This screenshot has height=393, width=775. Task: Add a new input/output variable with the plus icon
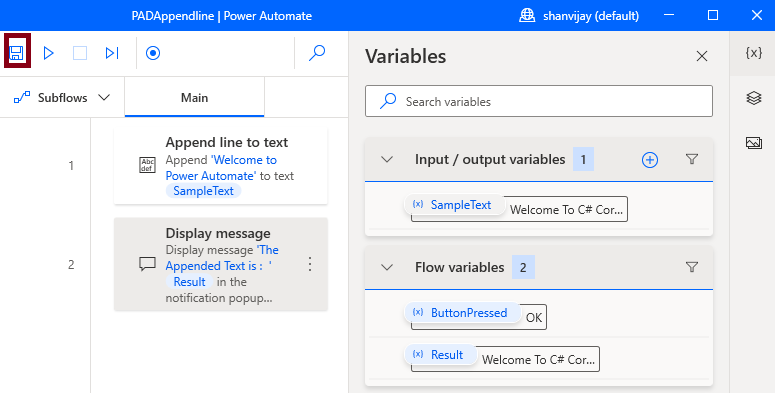[649, 160]
